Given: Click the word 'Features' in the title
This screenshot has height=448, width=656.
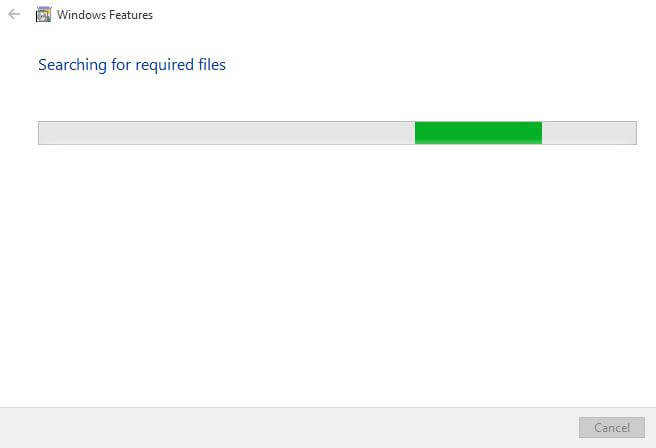Looking at the screenshot, I should click(x=131, y=15).
